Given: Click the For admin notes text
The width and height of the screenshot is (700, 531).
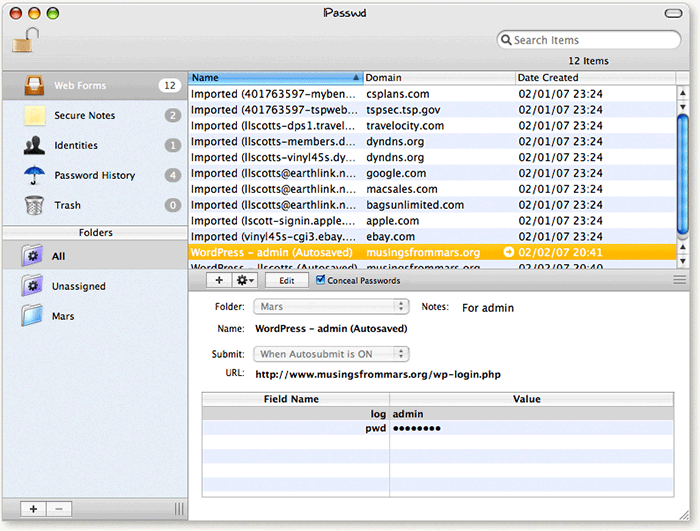Looking at the screenshot, I should point(488,308).
